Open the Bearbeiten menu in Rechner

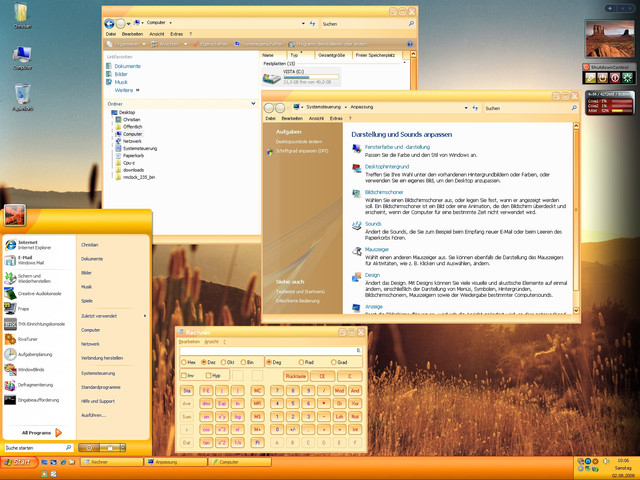189,342
